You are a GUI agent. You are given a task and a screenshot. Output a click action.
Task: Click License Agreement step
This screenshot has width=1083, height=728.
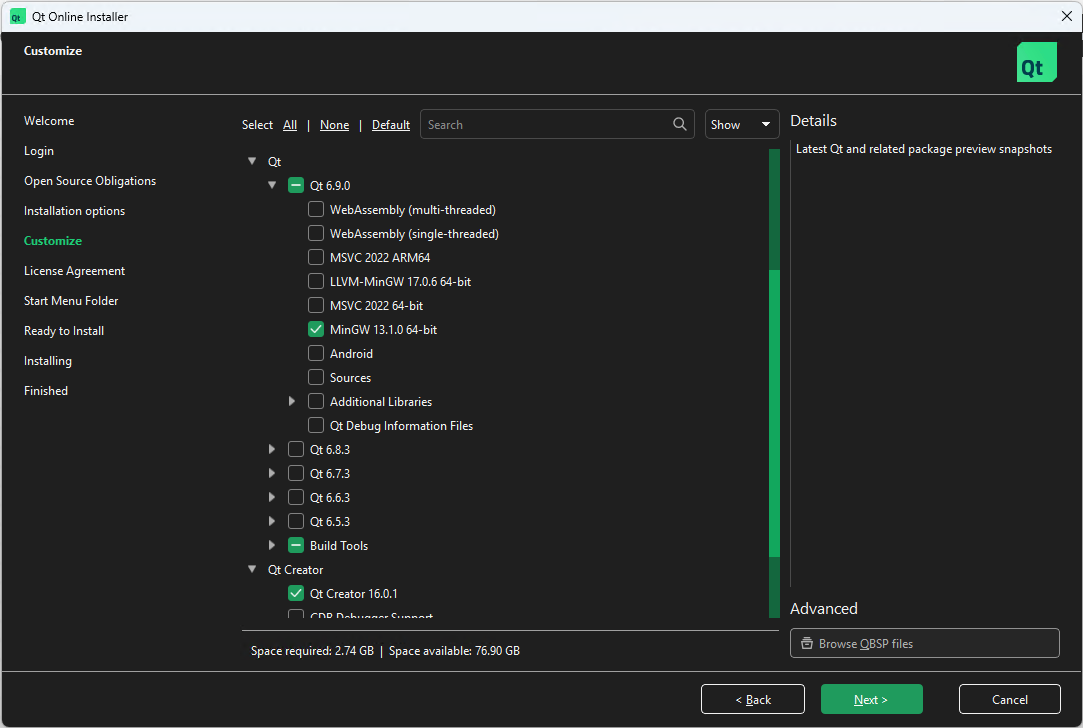(x=75, y=271)
